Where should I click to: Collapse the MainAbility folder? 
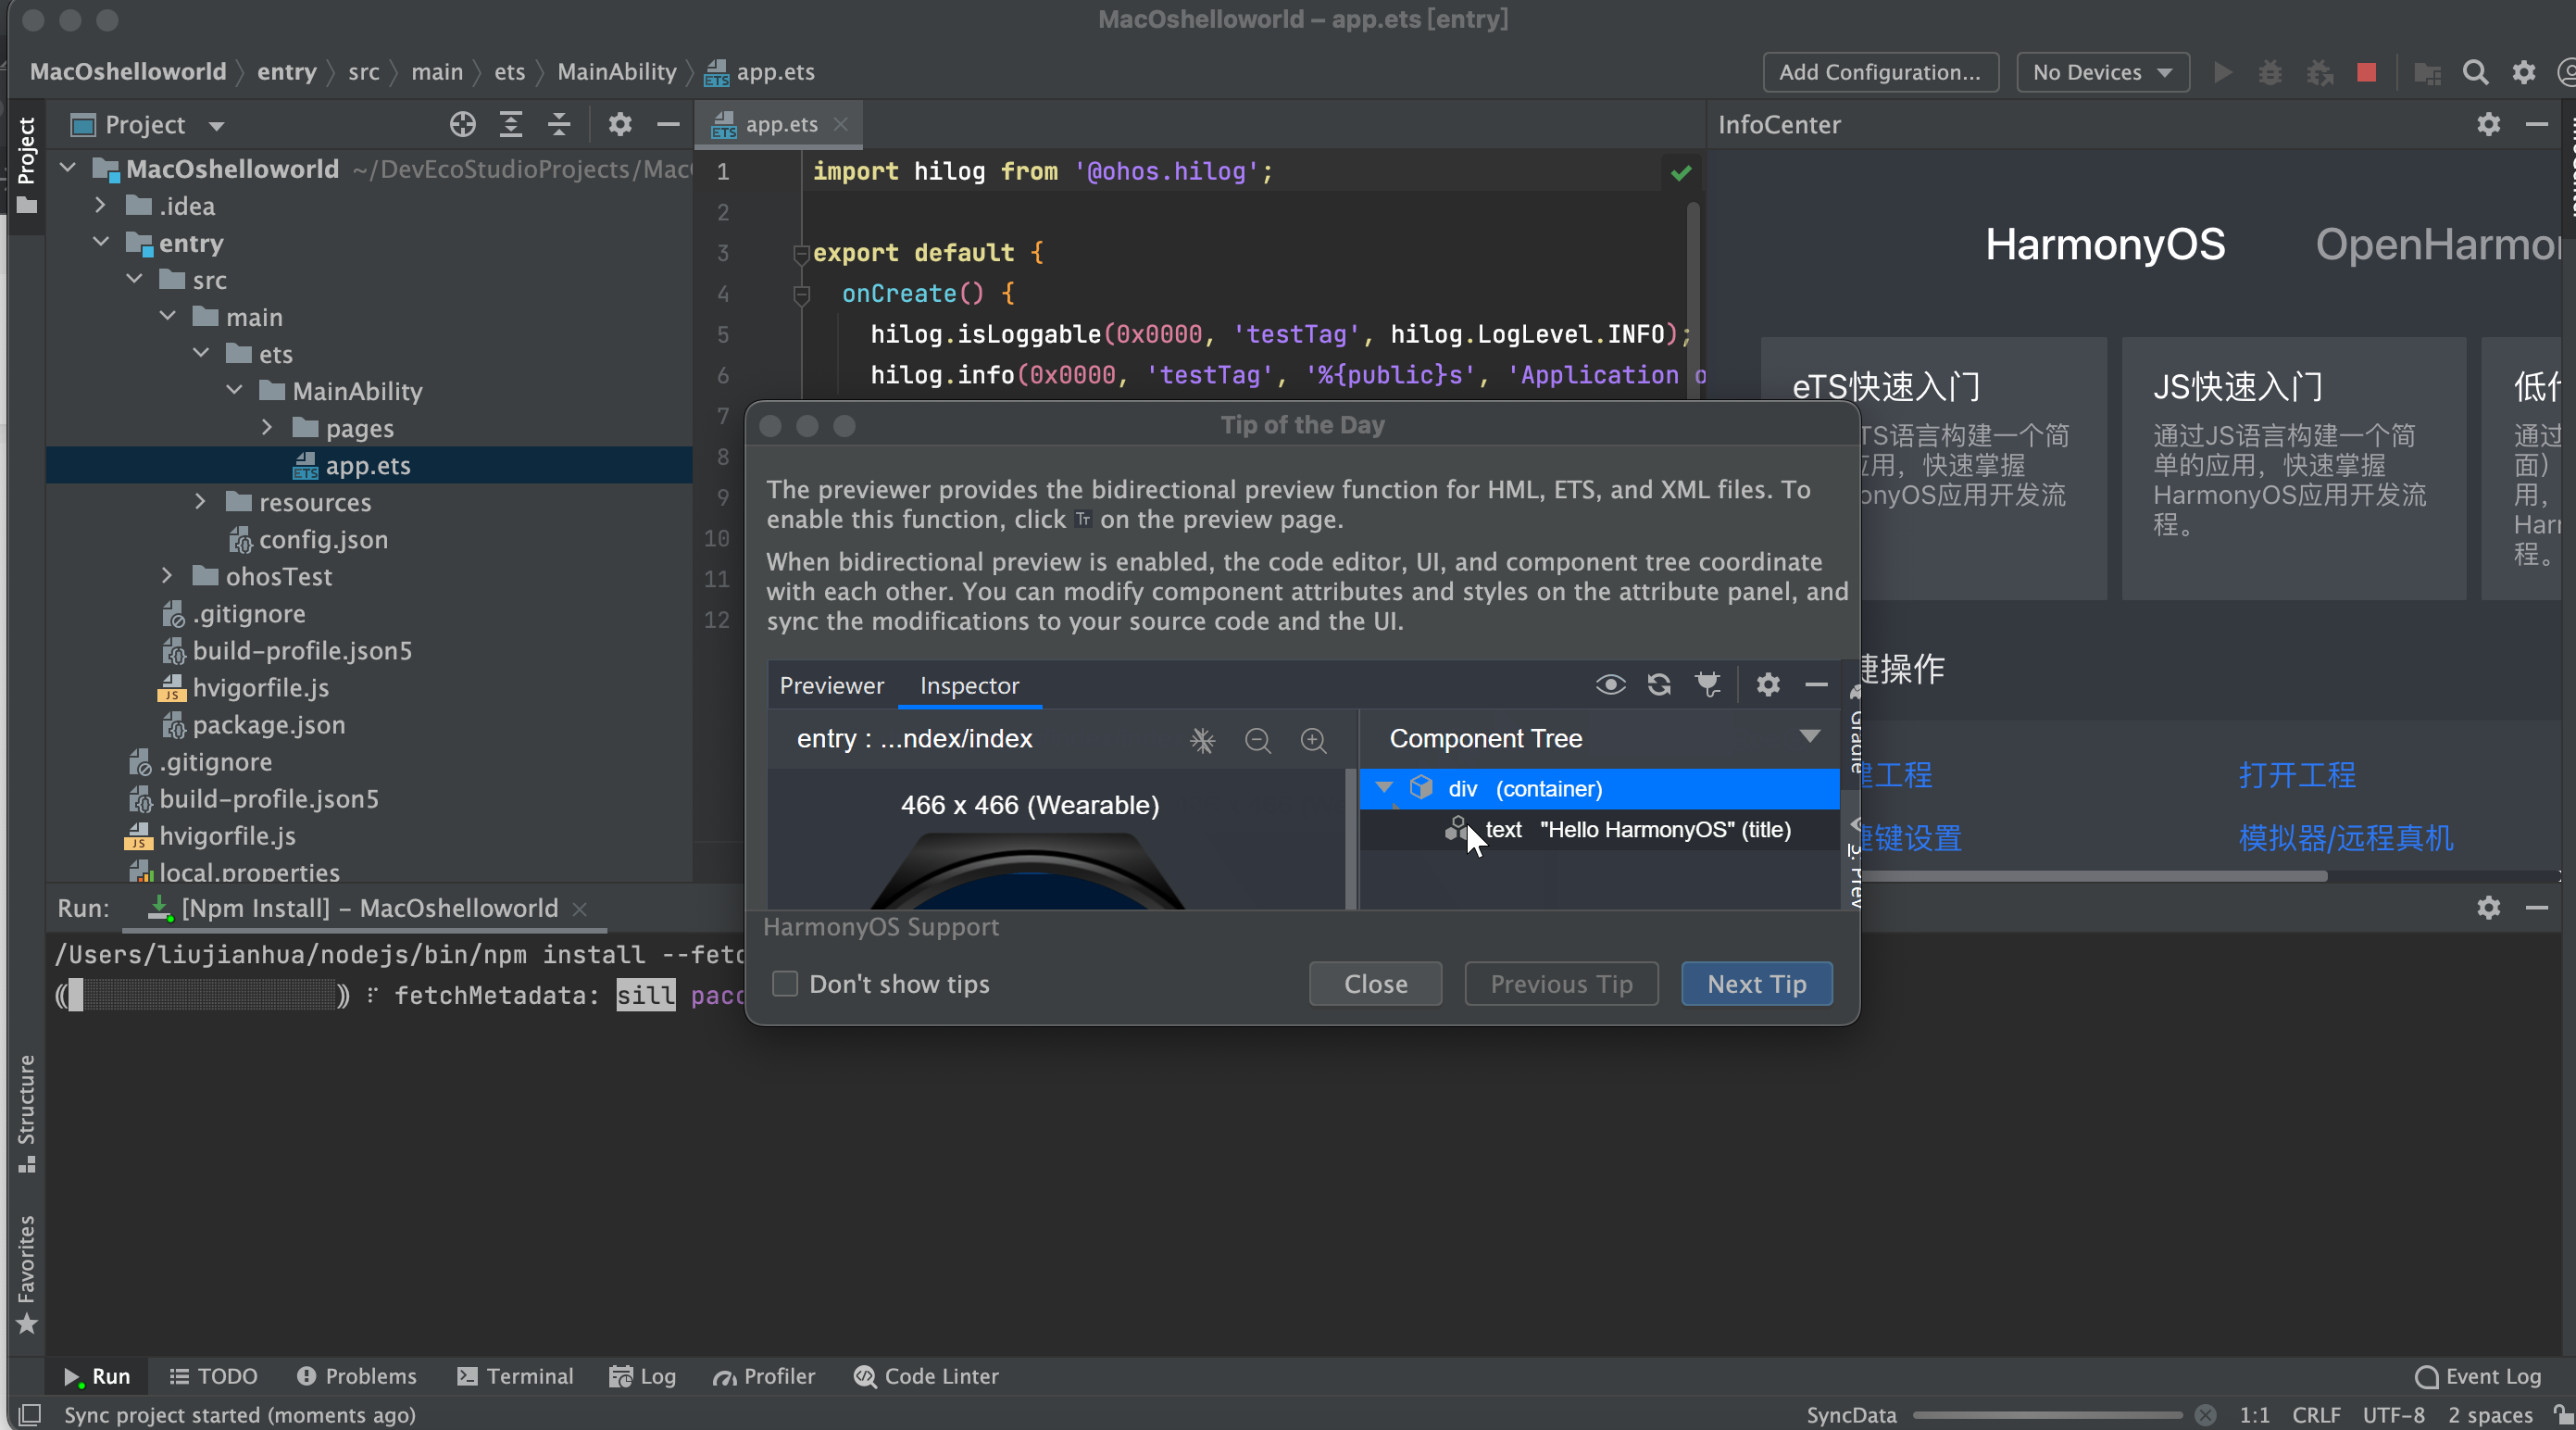point(234,390)
